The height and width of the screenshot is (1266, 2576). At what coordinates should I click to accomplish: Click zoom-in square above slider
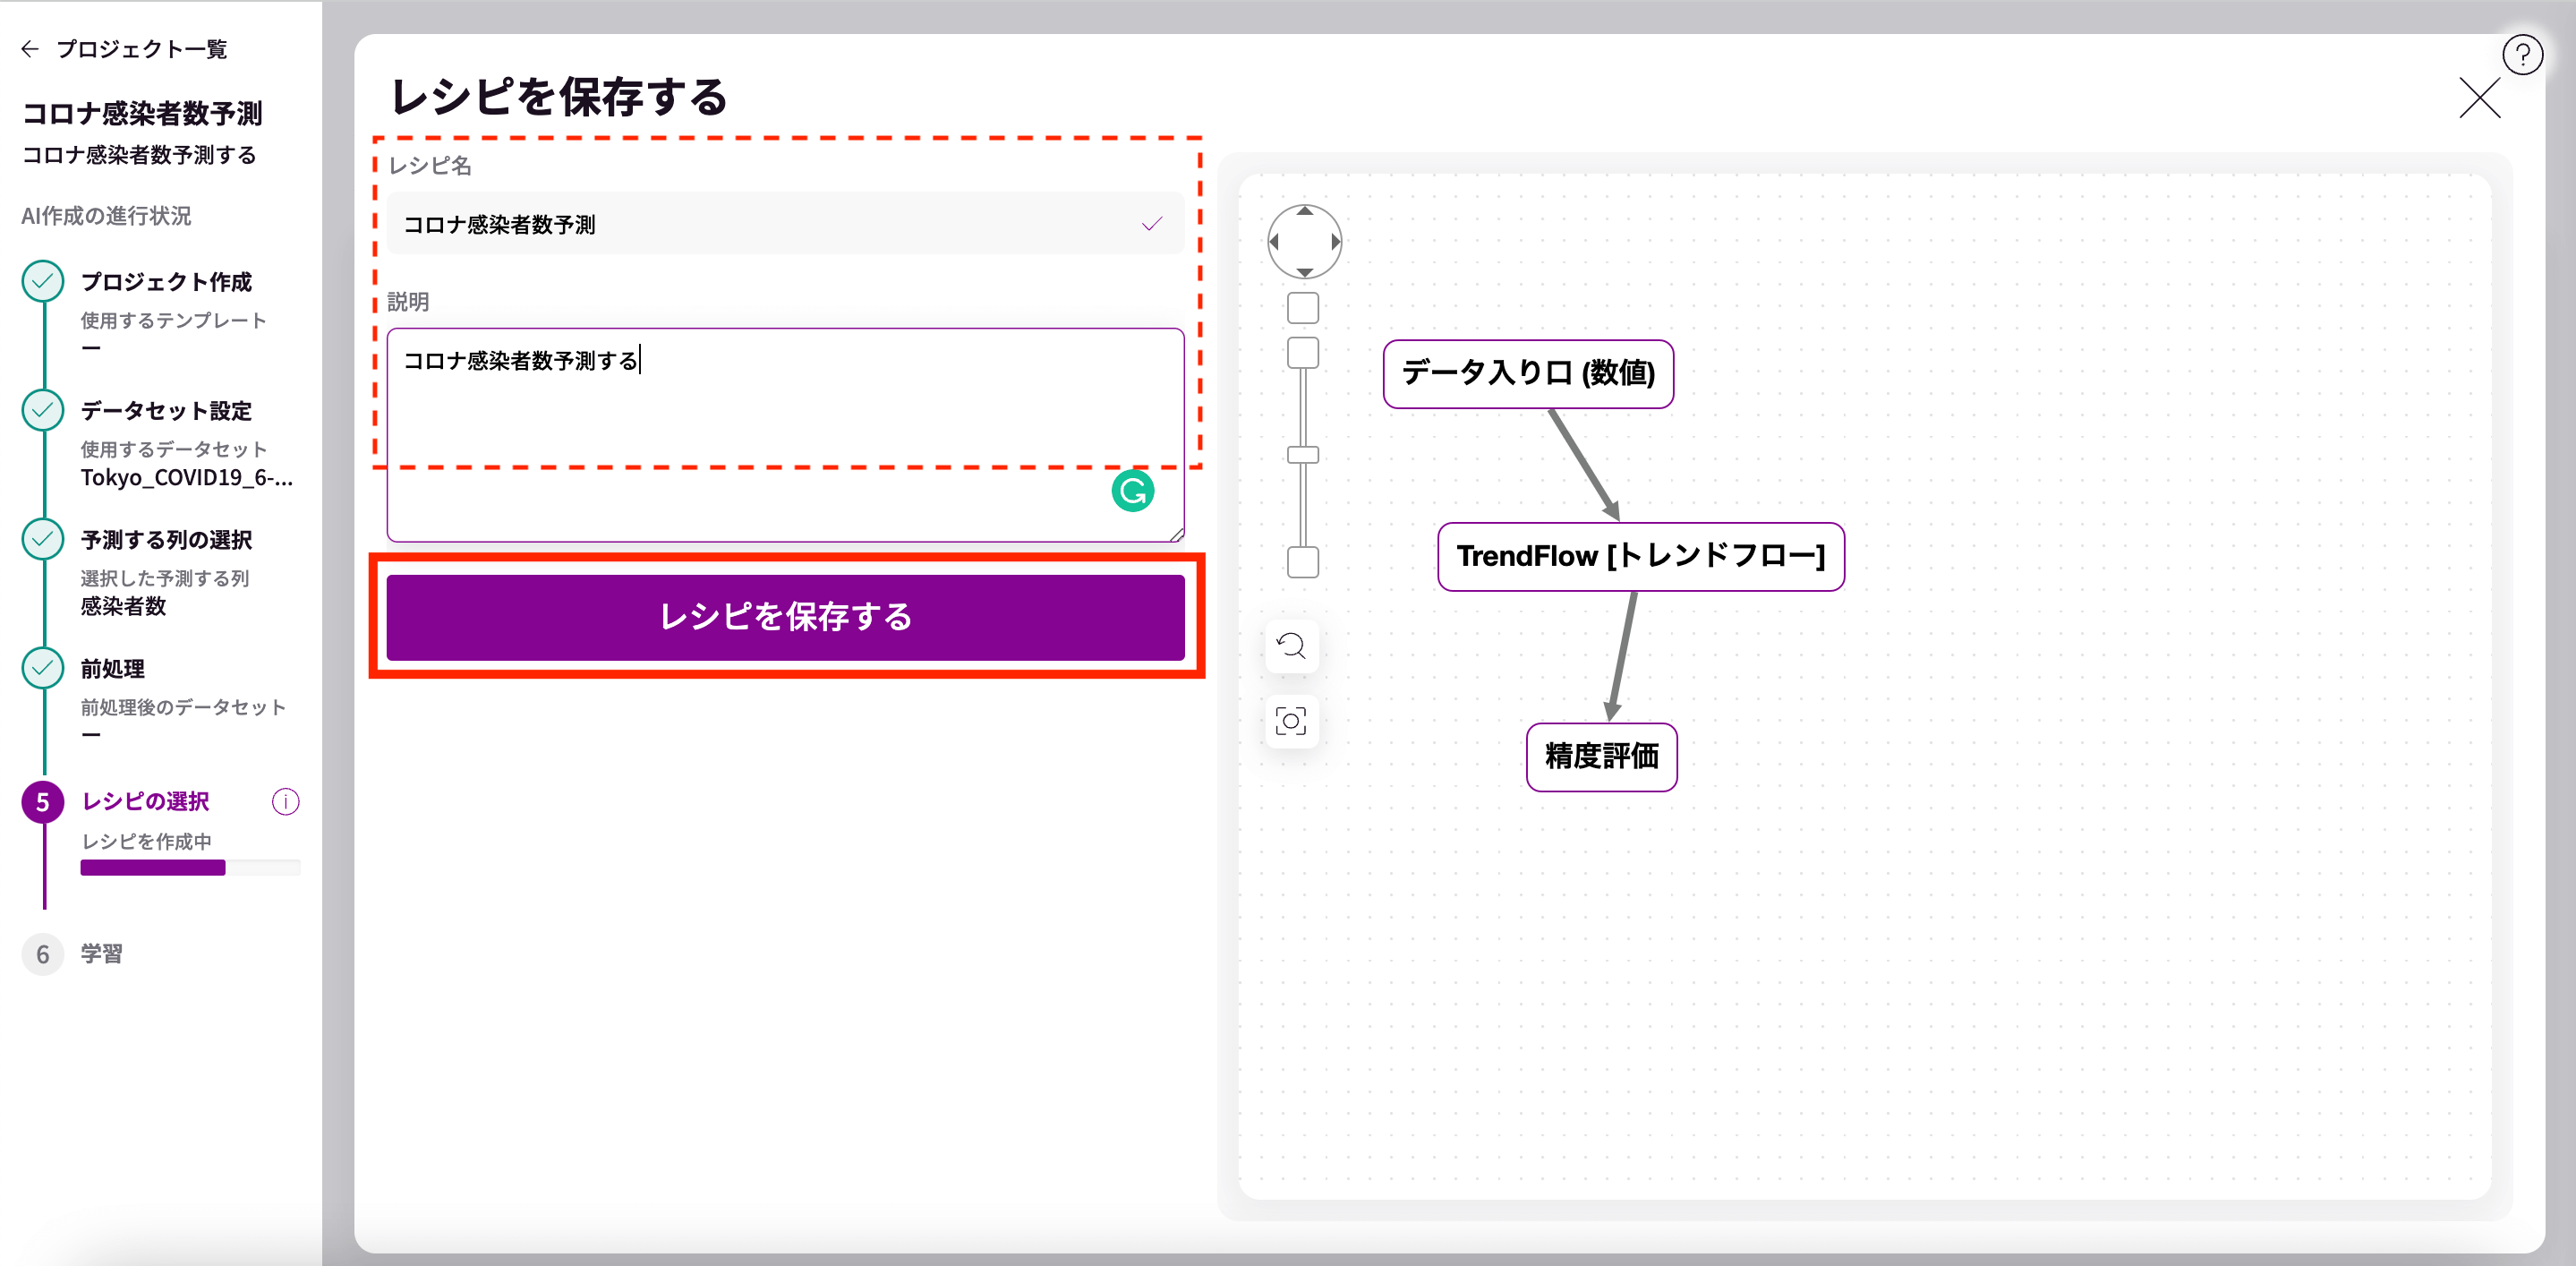point(1302,352)
